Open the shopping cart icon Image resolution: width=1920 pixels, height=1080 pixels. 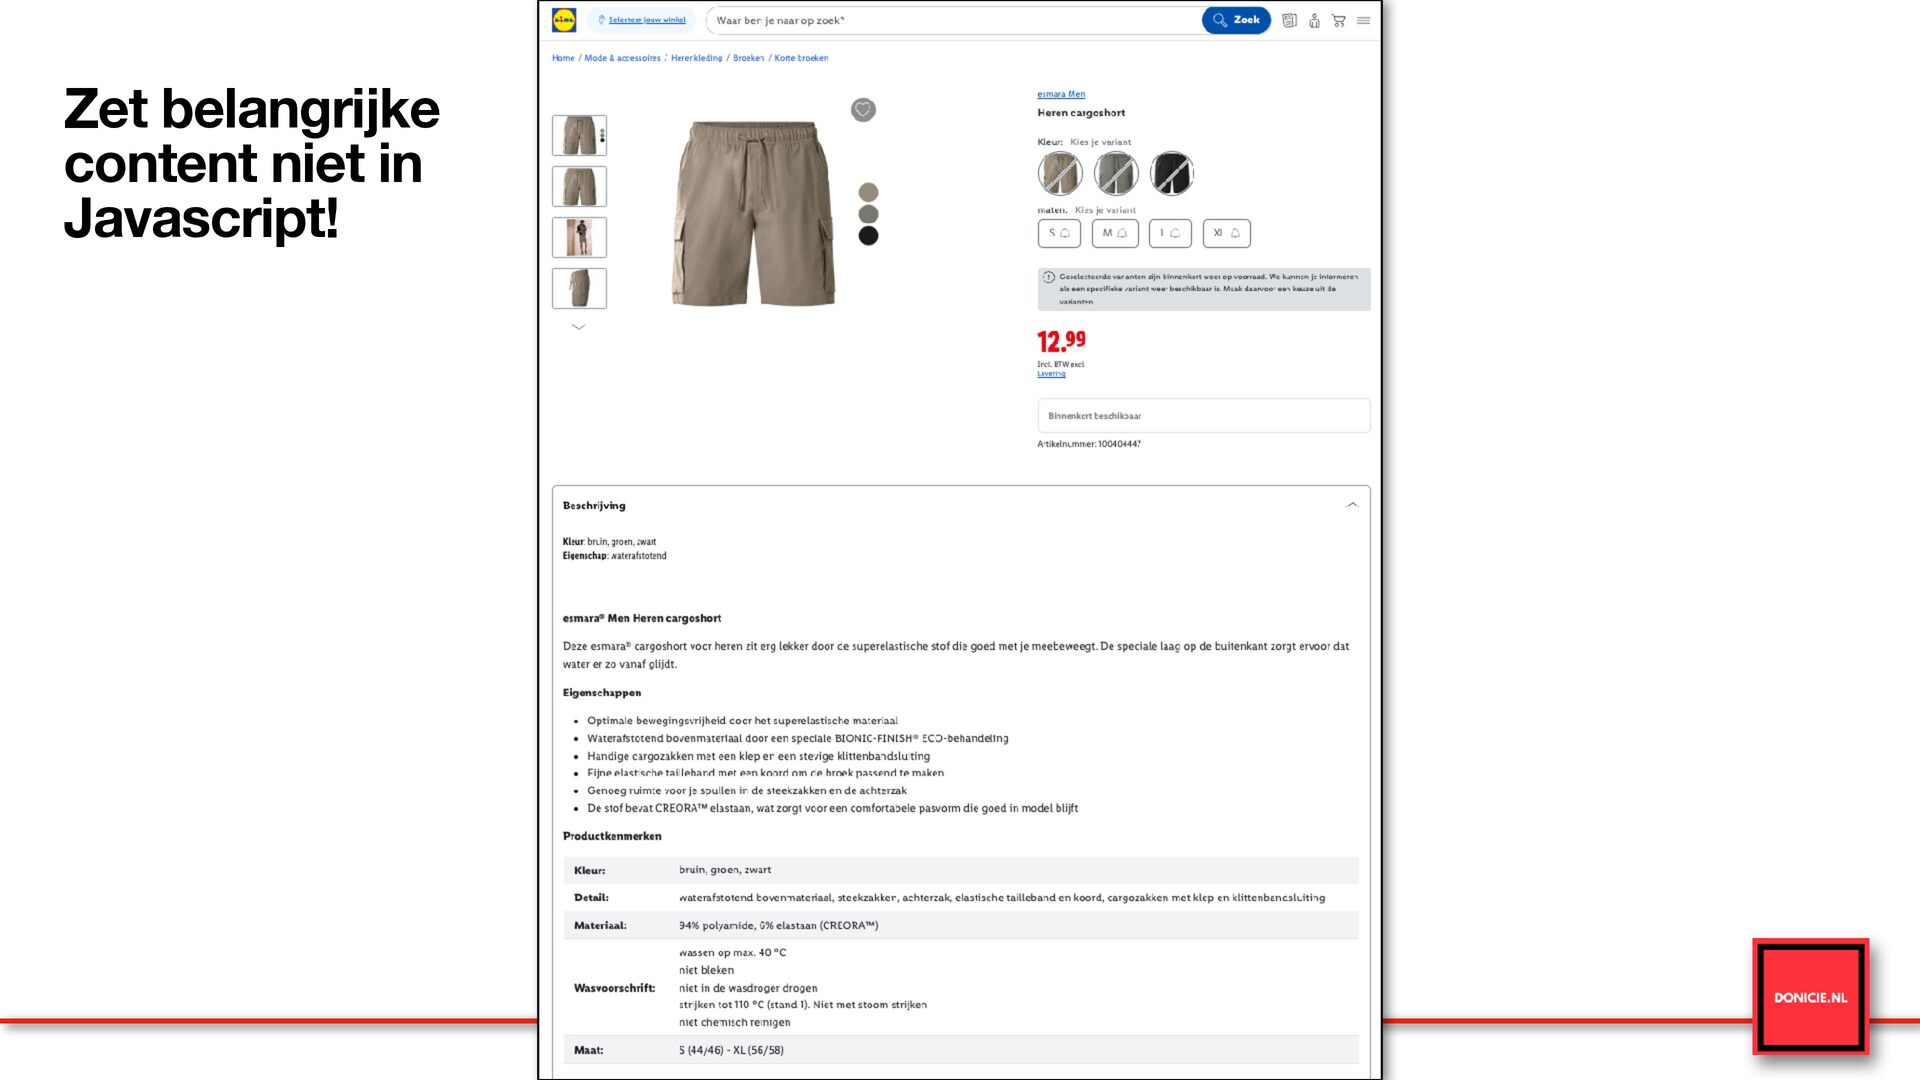pyautogui.click(x=1339, y=20)
